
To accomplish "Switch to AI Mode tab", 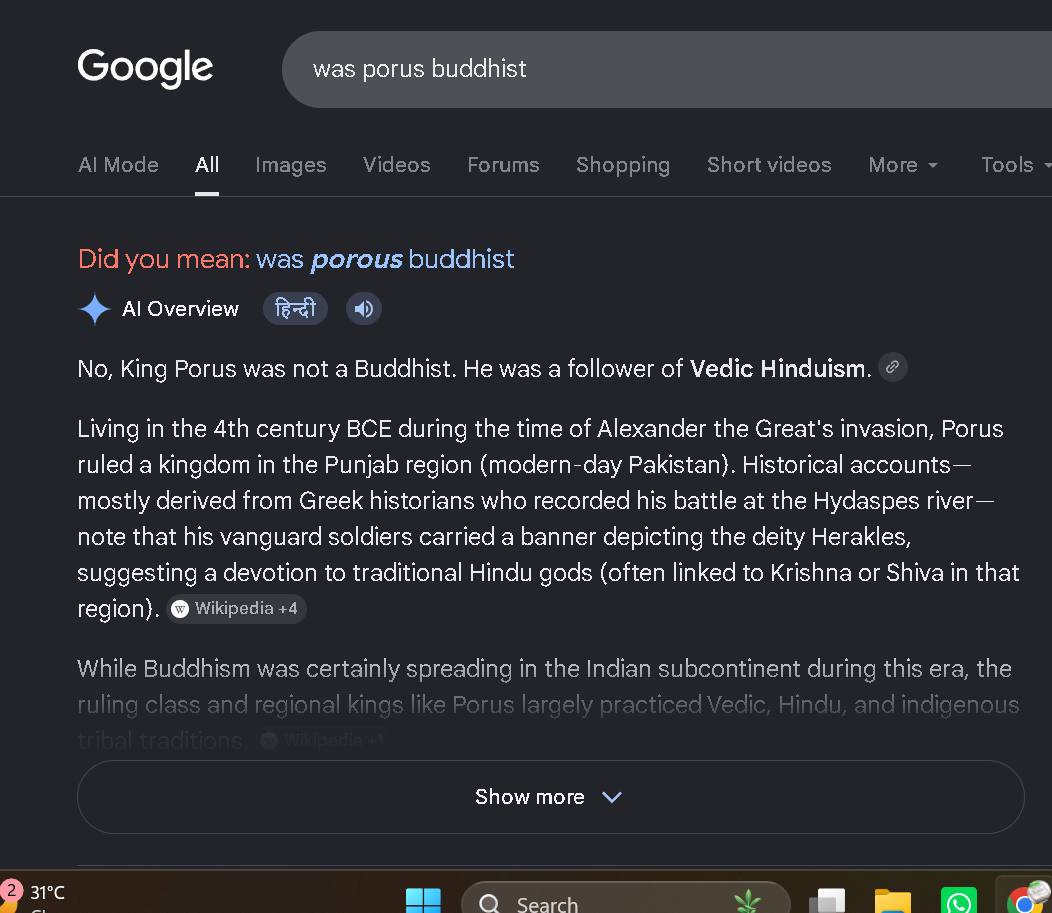I will 118,164.
